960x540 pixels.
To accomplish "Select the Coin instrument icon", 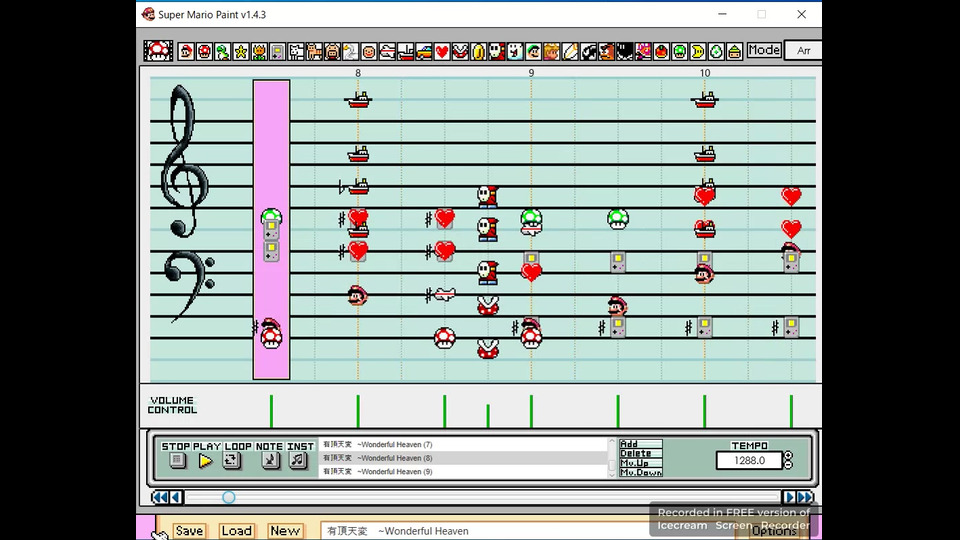I will coord(479,51).
